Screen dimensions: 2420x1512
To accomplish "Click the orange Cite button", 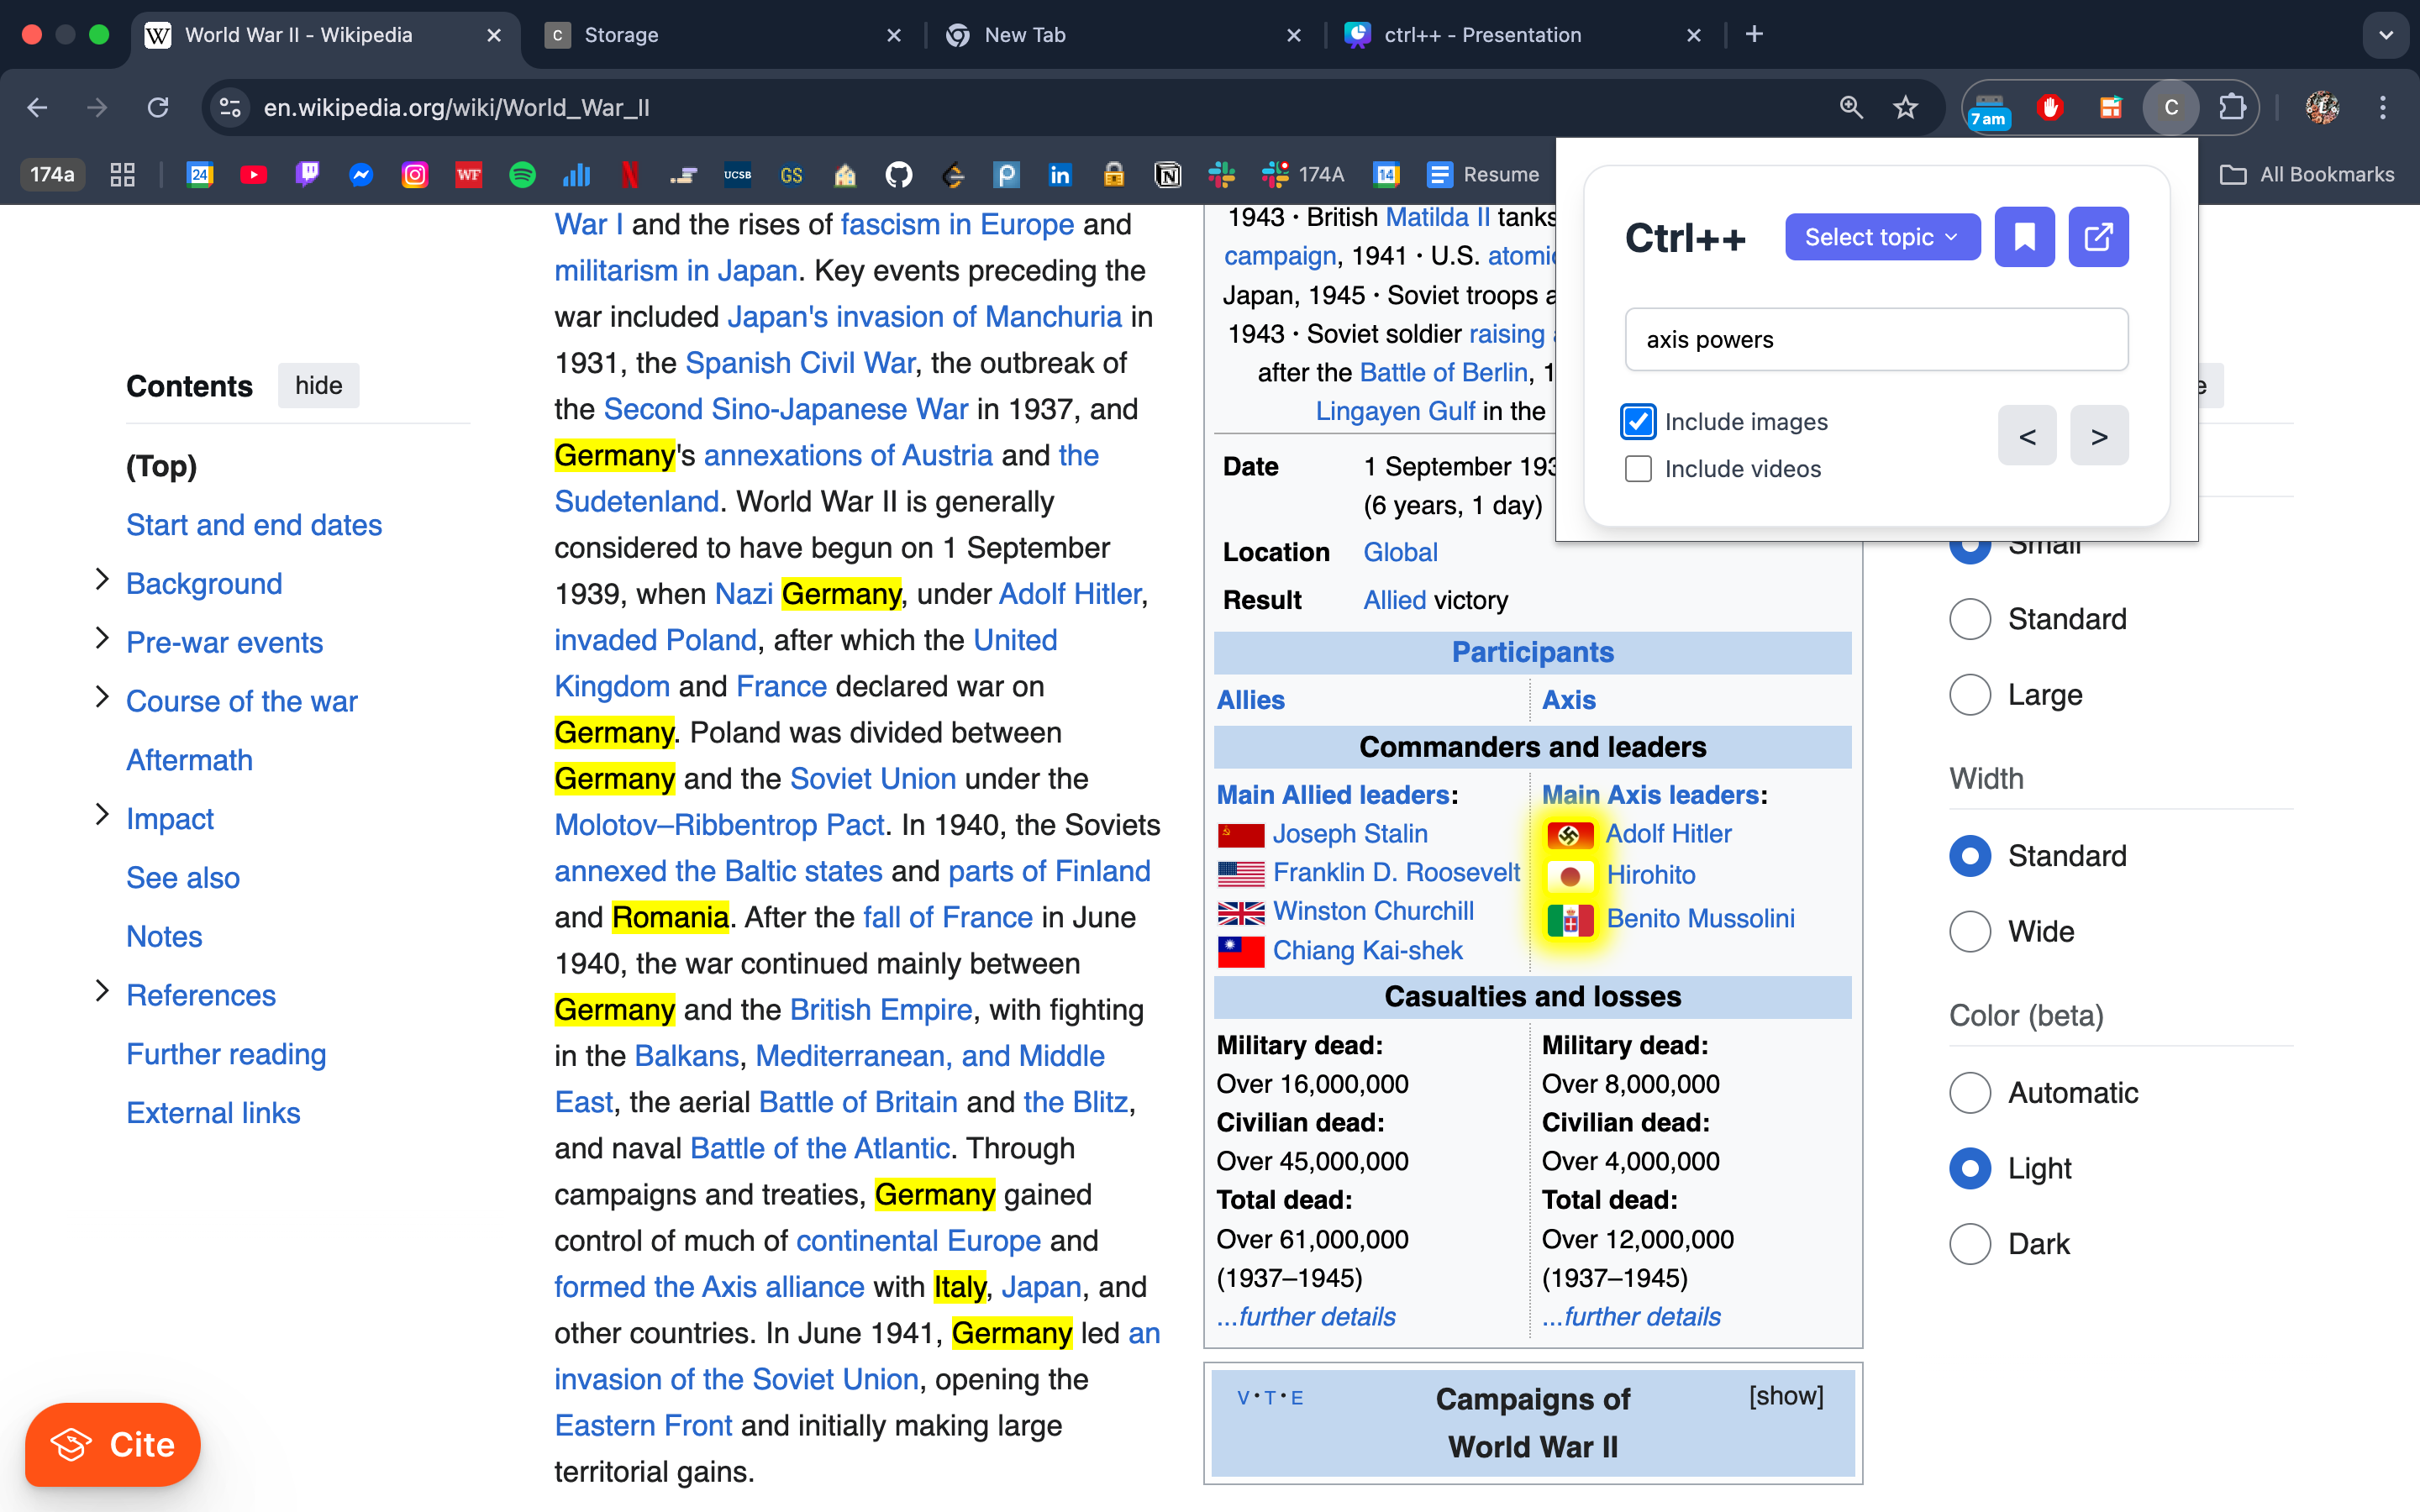I will click(113, 1444).
